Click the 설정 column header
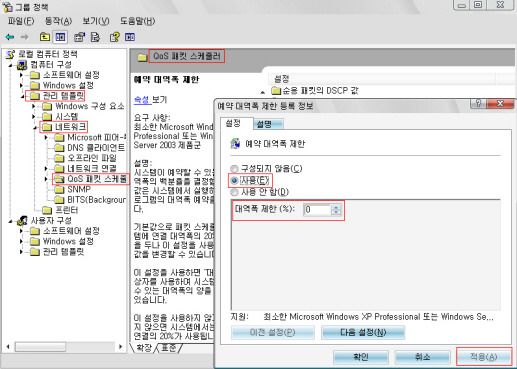 (382, 79)
